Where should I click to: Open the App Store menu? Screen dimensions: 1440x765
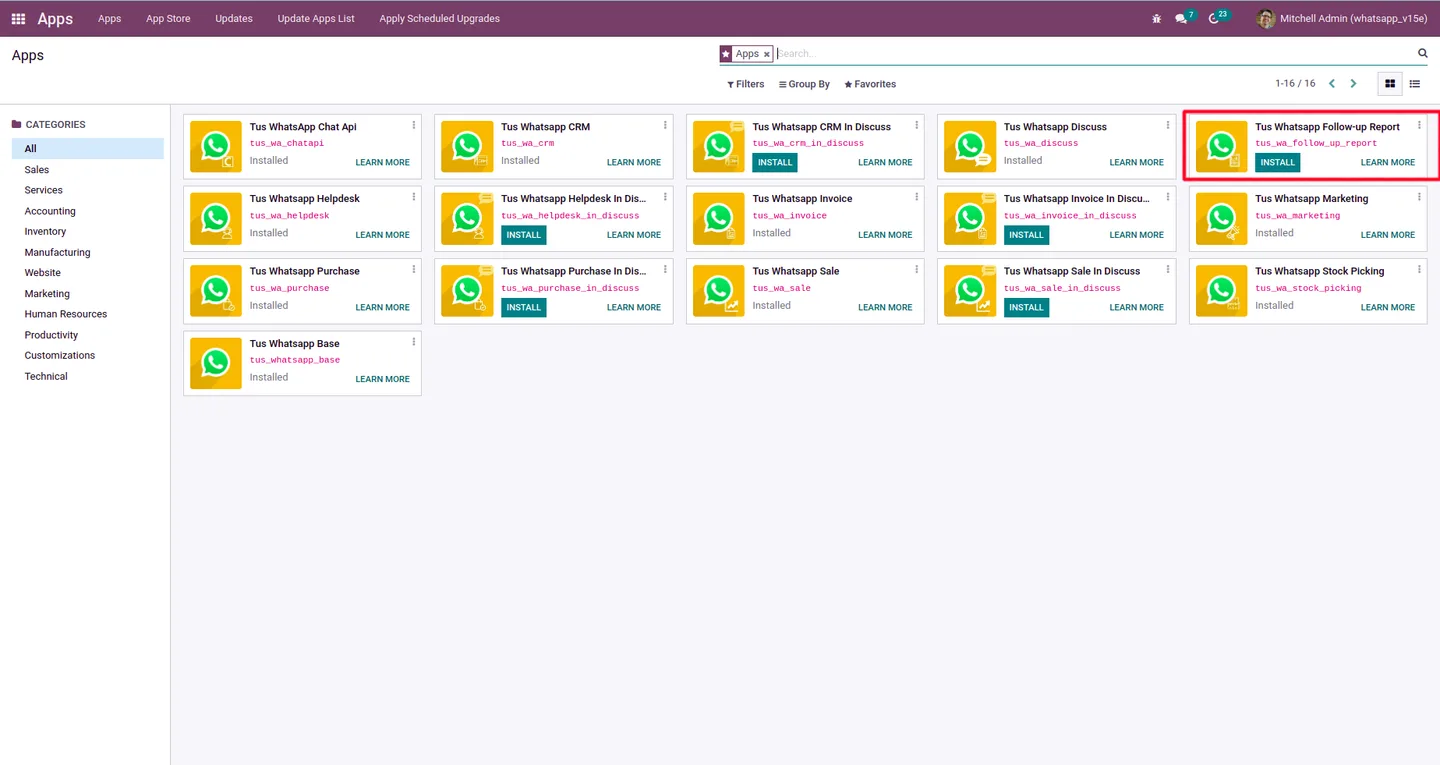point(168,18)
